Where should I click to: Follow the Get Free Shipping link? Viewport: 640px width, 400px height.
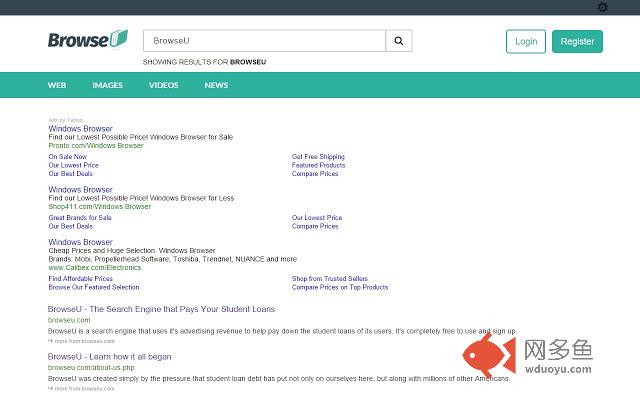[318, 157]
